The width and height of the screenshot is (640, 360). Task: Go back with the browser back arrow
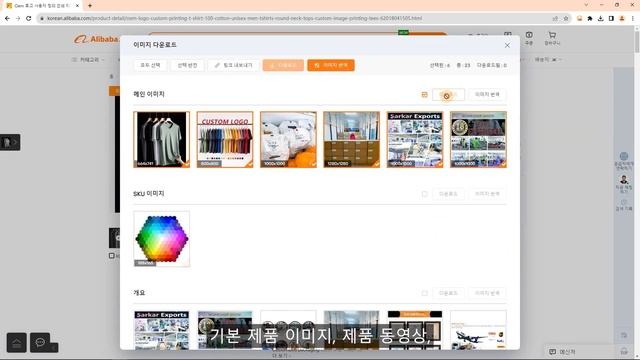(7, 18)
